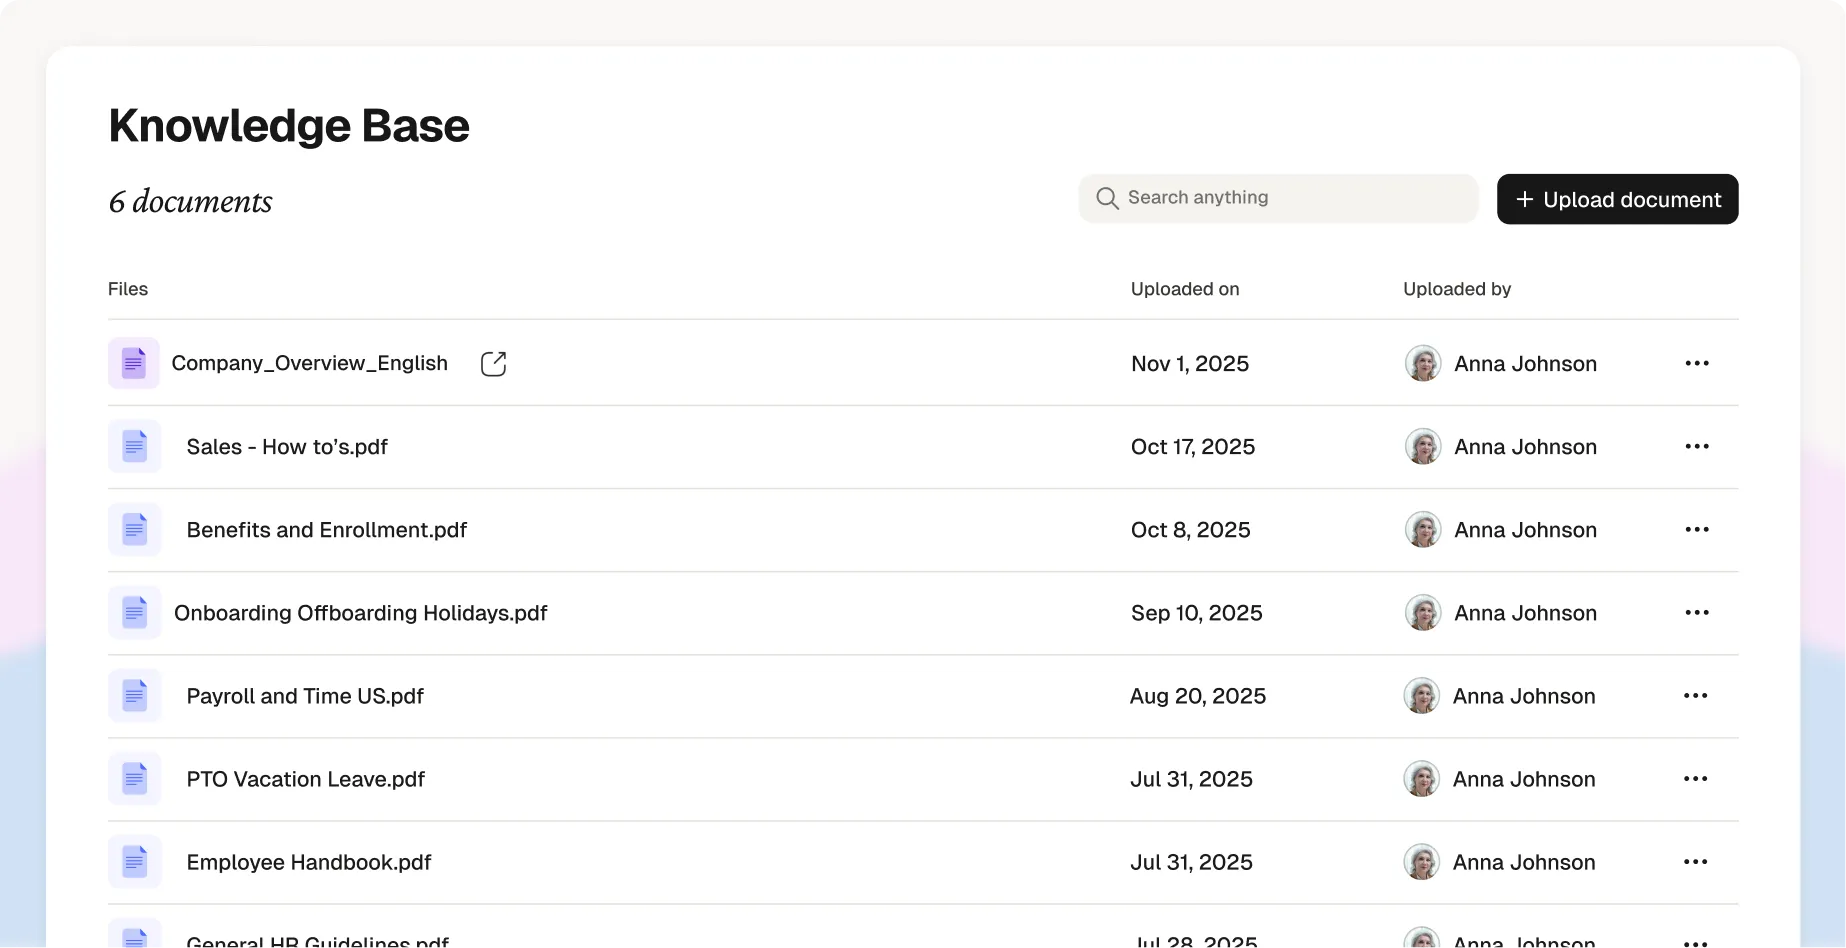The width and height of the screenshot is (1846, 948).
Task: Open the PTO Vacation Leave.pdf document
Action: (x=306, y=779)
